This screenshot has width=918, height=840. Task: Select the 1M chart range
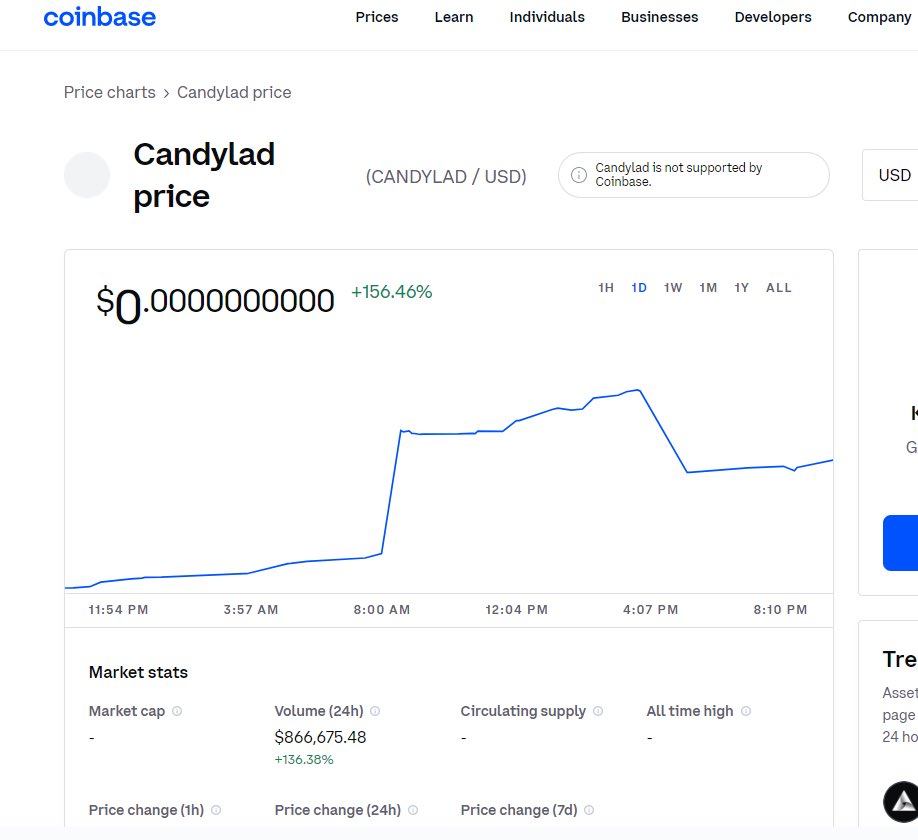tap(708, 287)
